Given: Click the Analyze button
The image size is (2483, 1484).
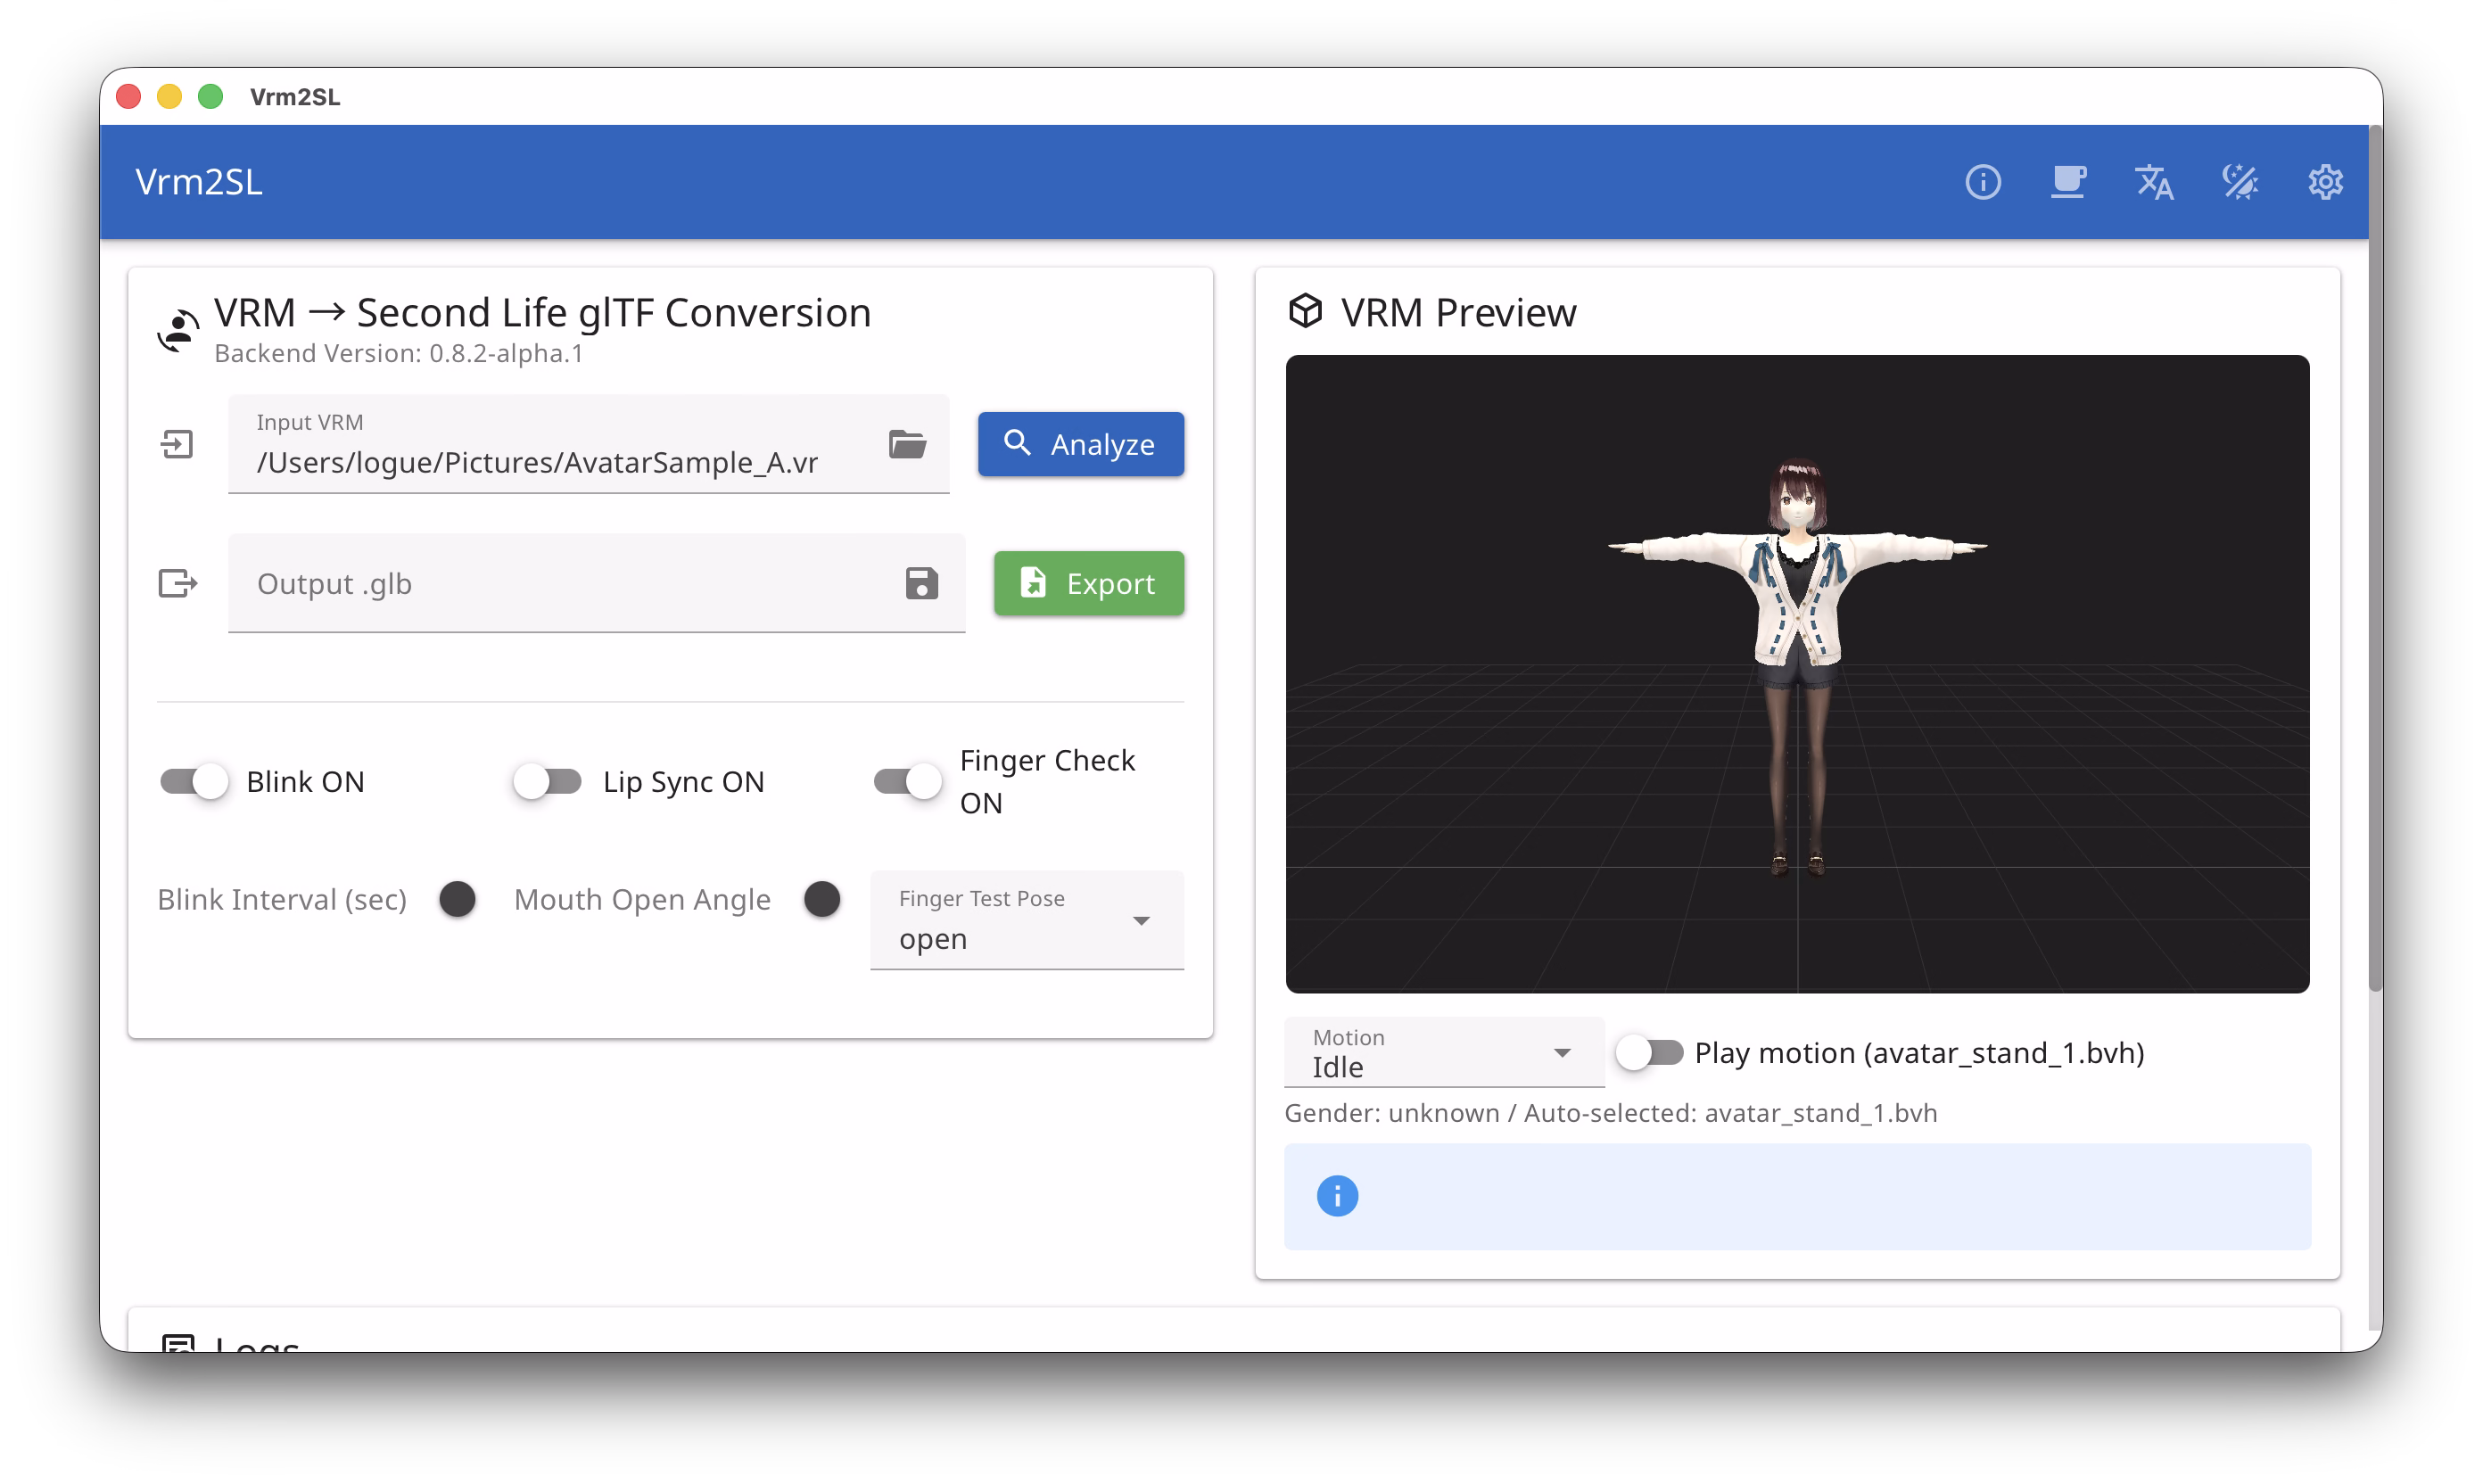Looking at the screenshot, I should 1081,444.
